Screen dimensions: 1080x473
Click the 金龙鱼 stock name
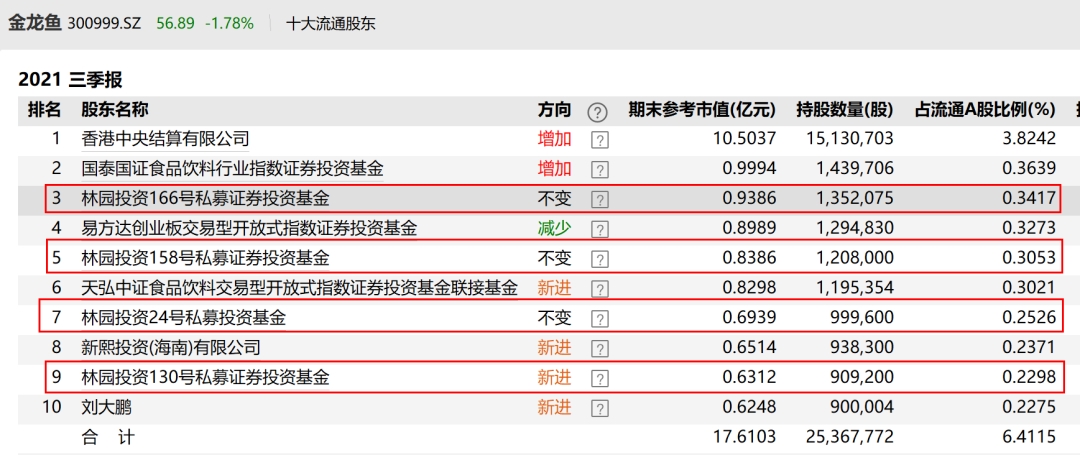coord(34,23)
